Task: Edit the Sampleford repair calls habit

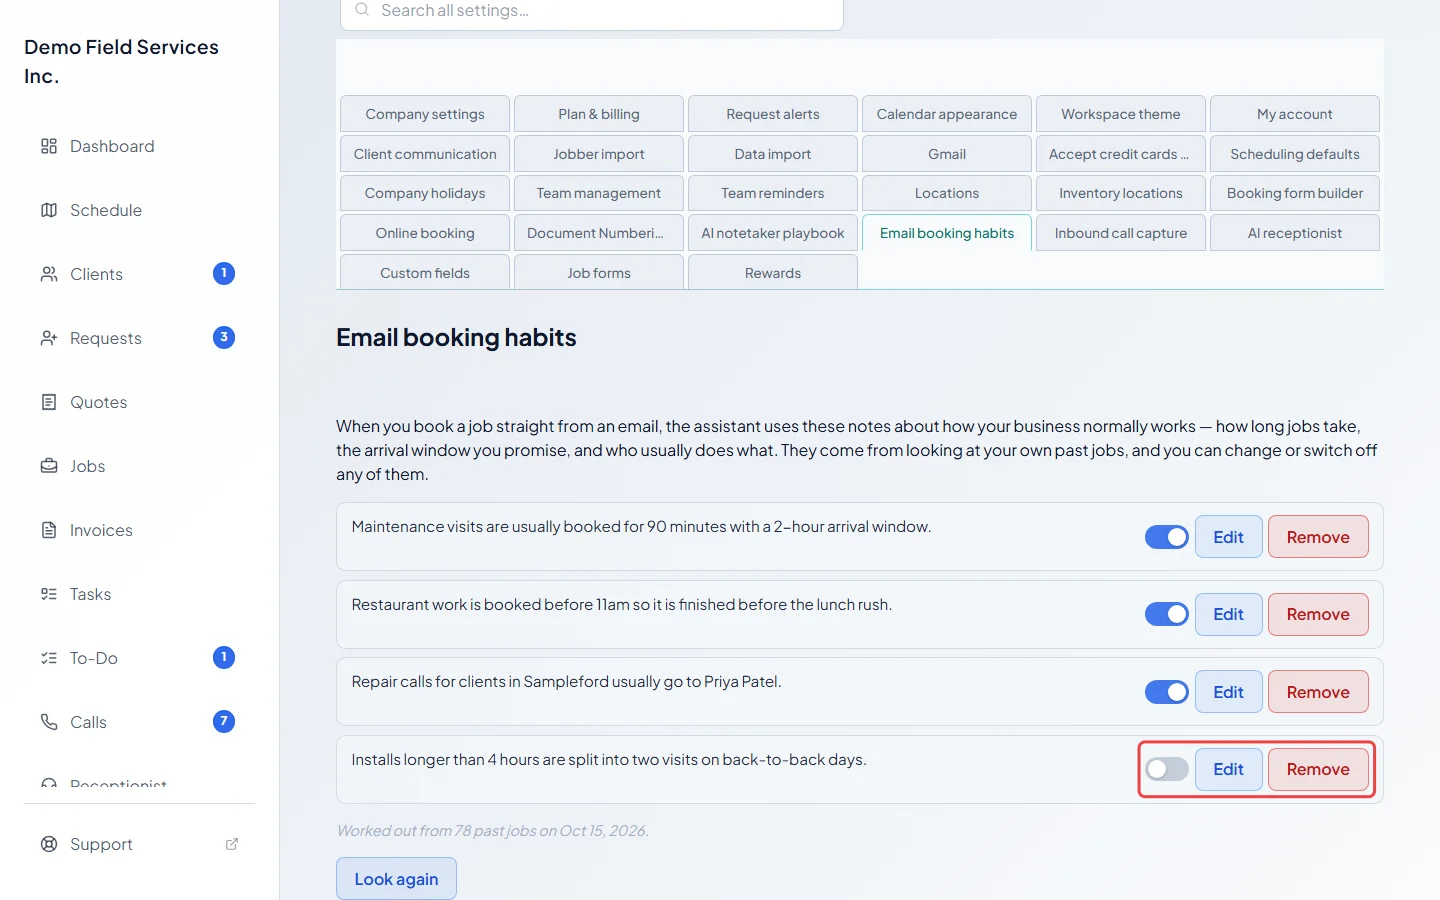Action: click(1229, 692)
